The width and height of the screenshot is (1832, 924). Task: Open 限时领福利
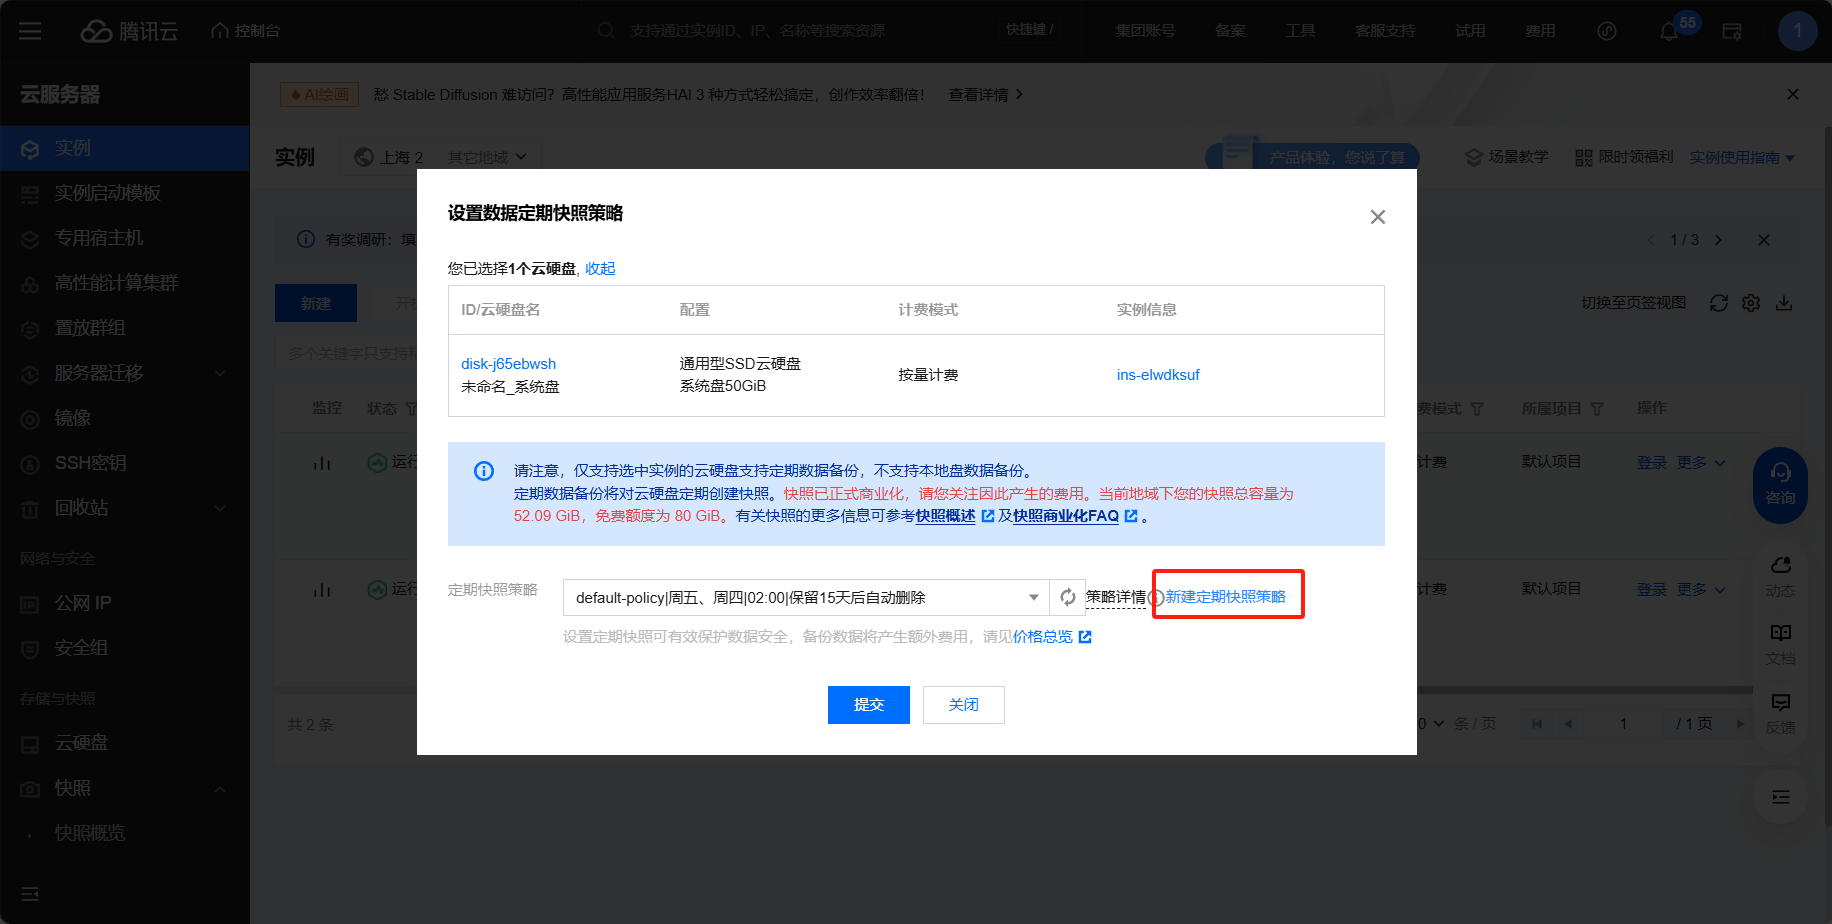(1624, 157)
